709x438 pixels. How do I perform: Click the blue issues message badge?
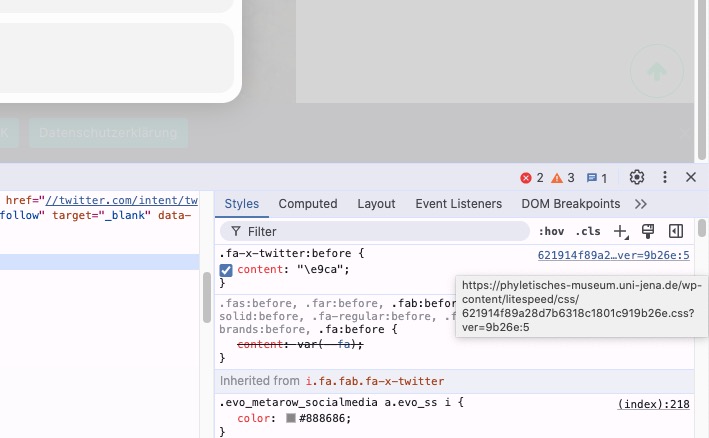pos(596,178)
